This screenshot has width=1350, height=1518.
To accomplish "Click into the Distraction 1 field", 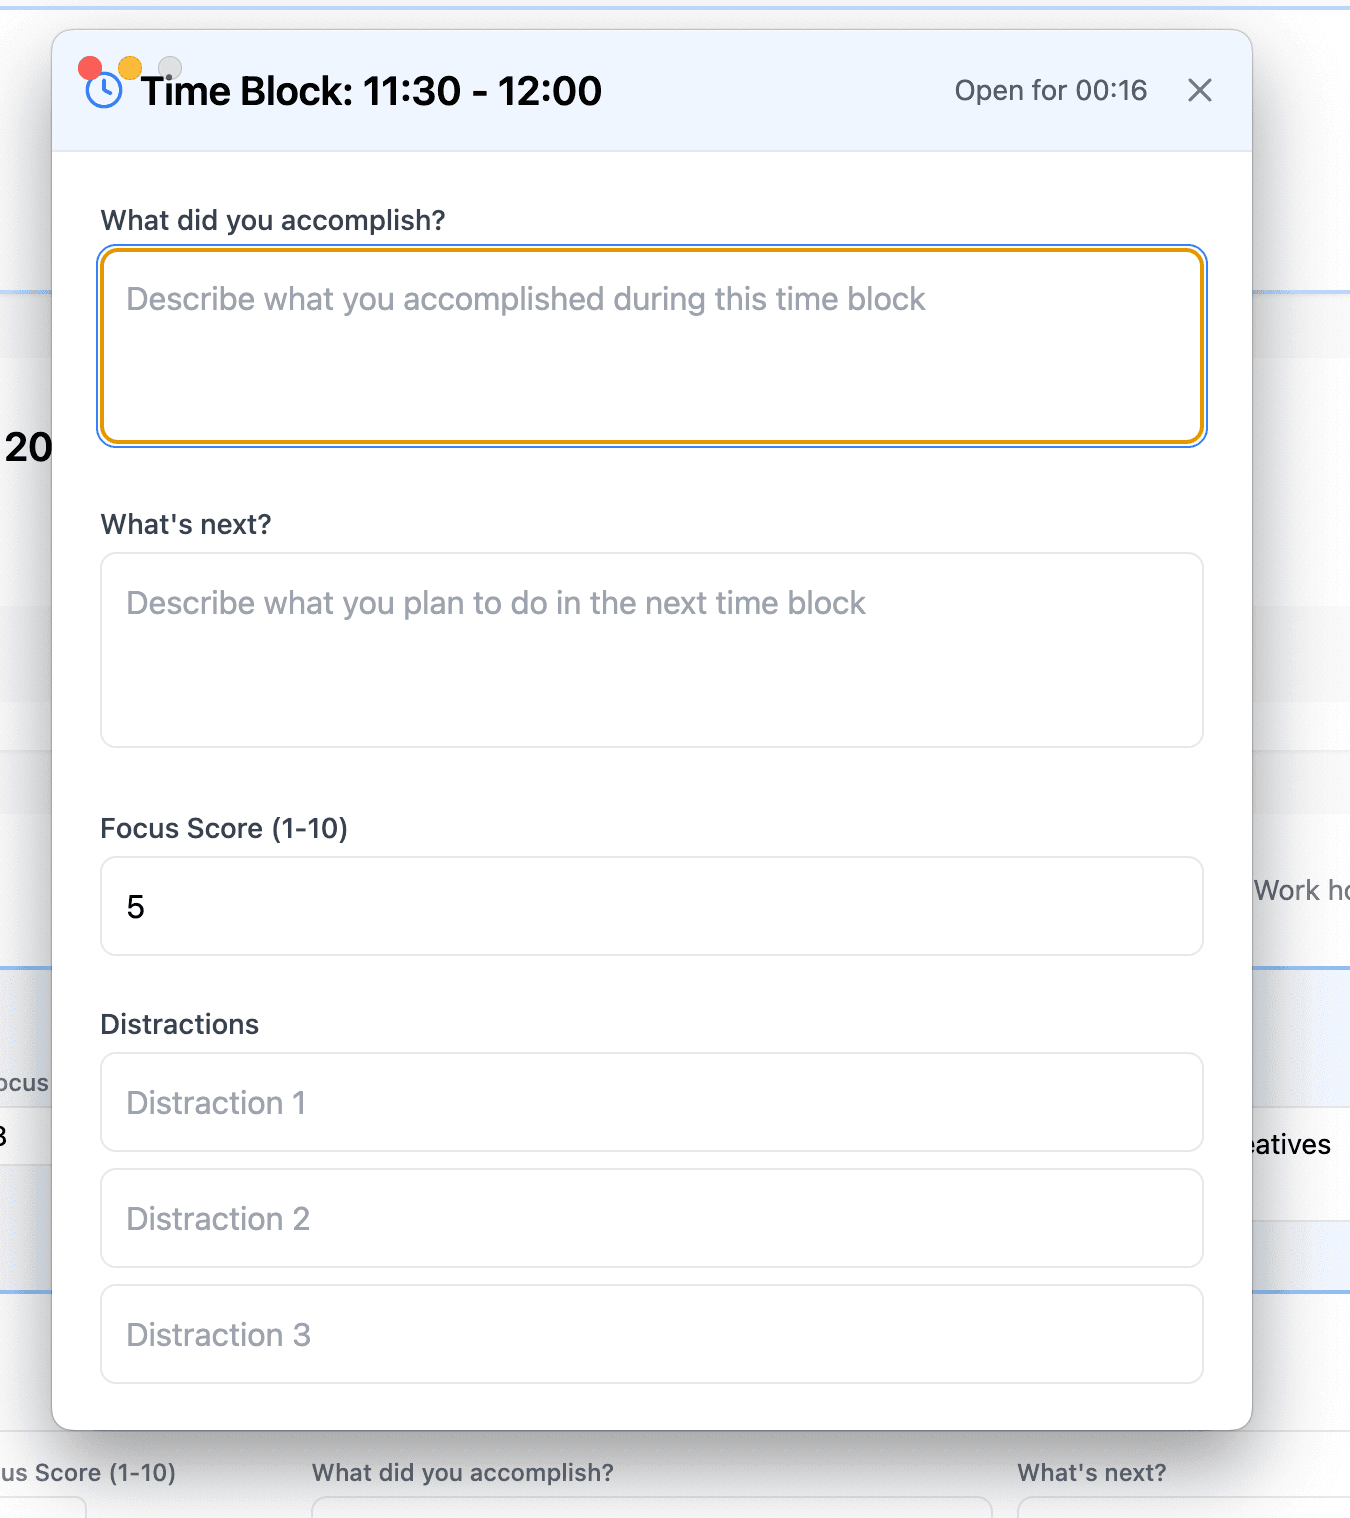I will (x=651, y=1102).
